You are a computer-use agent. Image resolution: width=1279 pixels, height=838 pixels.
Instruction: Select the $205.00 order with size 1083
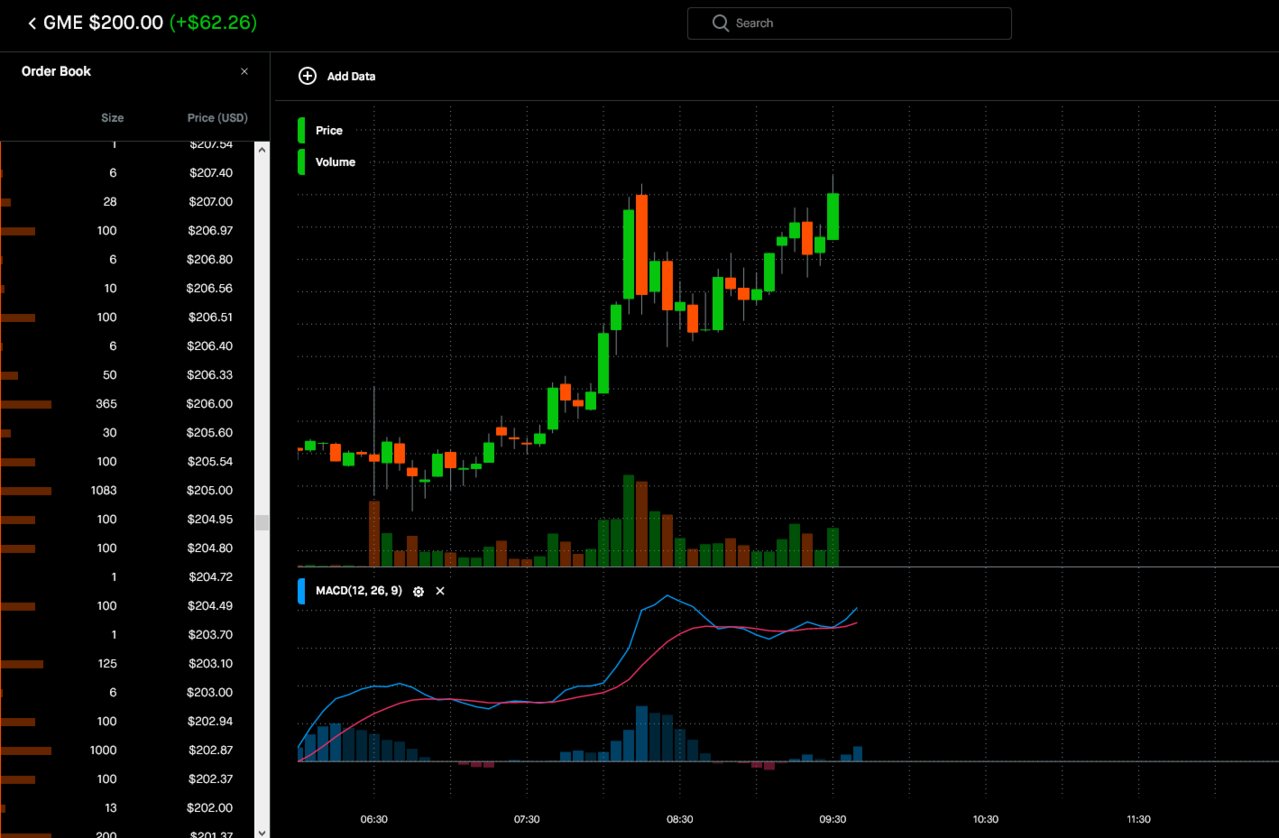[127, 491]
